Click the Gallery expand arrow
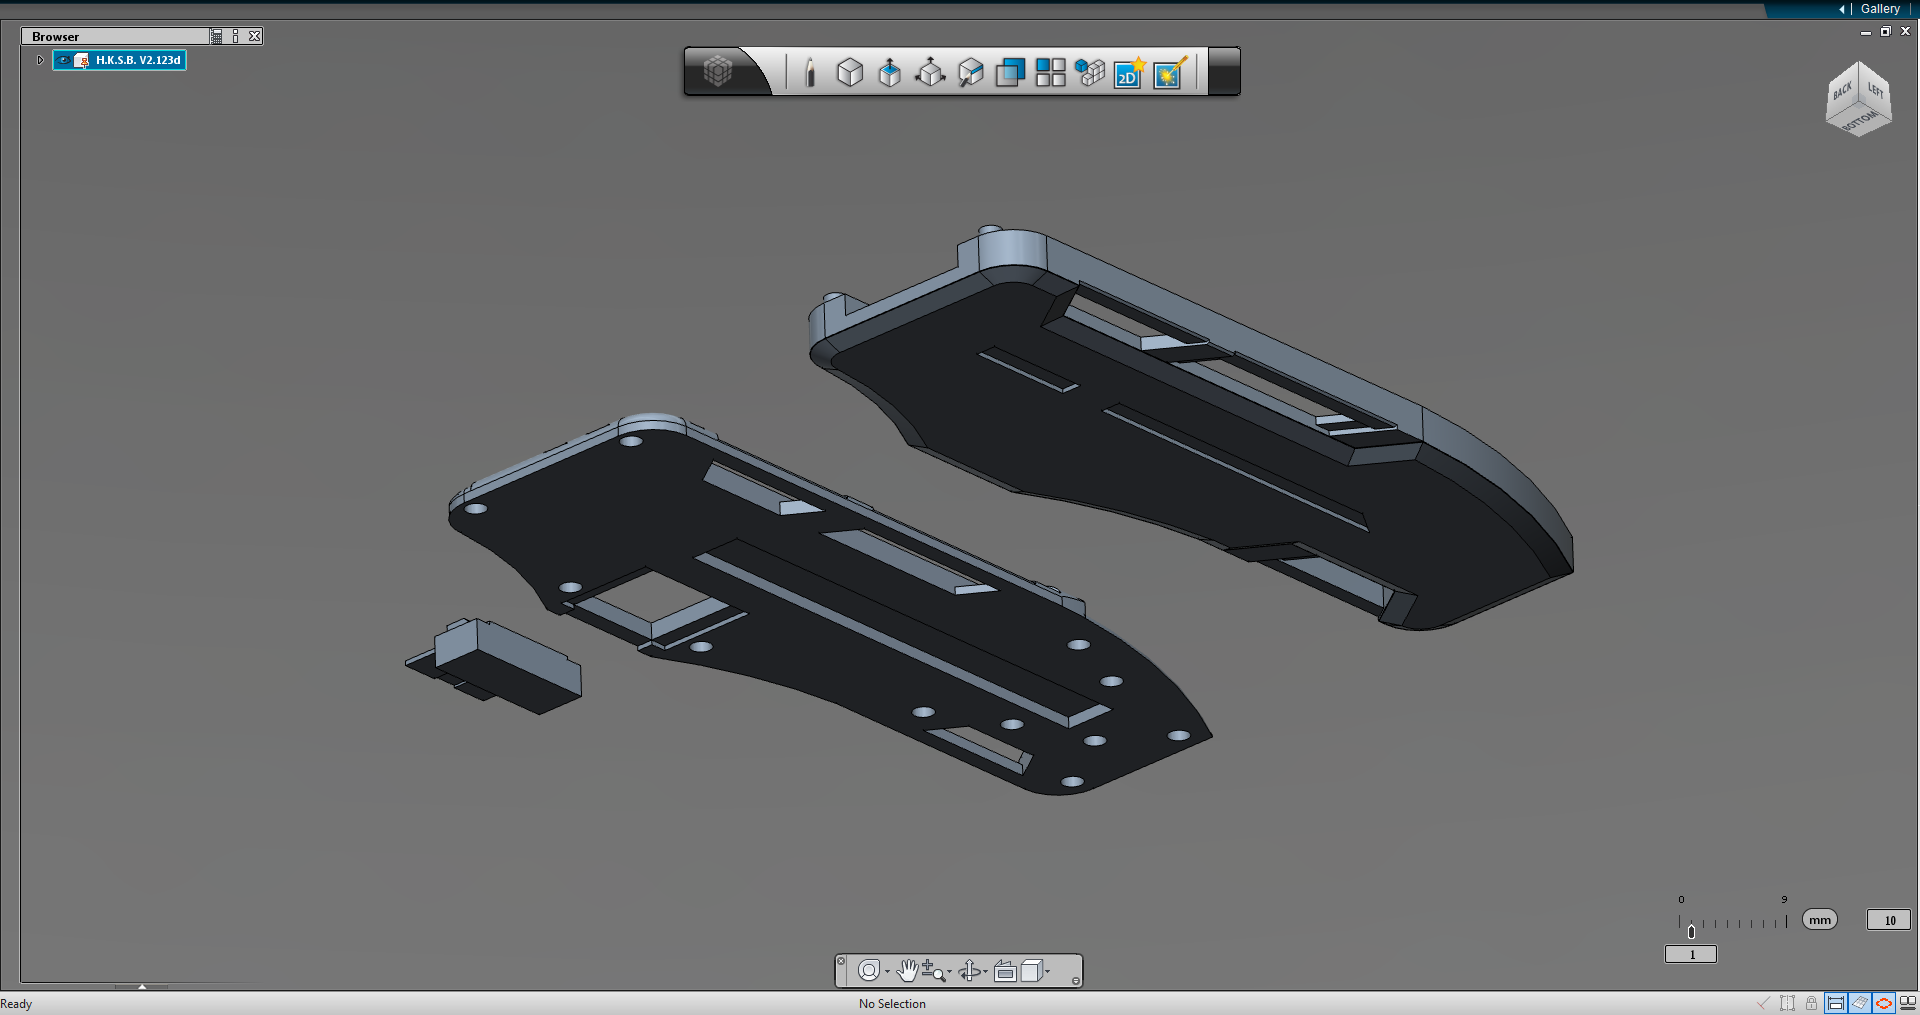This screenshot has width=1920, height=1015. 1841,9
